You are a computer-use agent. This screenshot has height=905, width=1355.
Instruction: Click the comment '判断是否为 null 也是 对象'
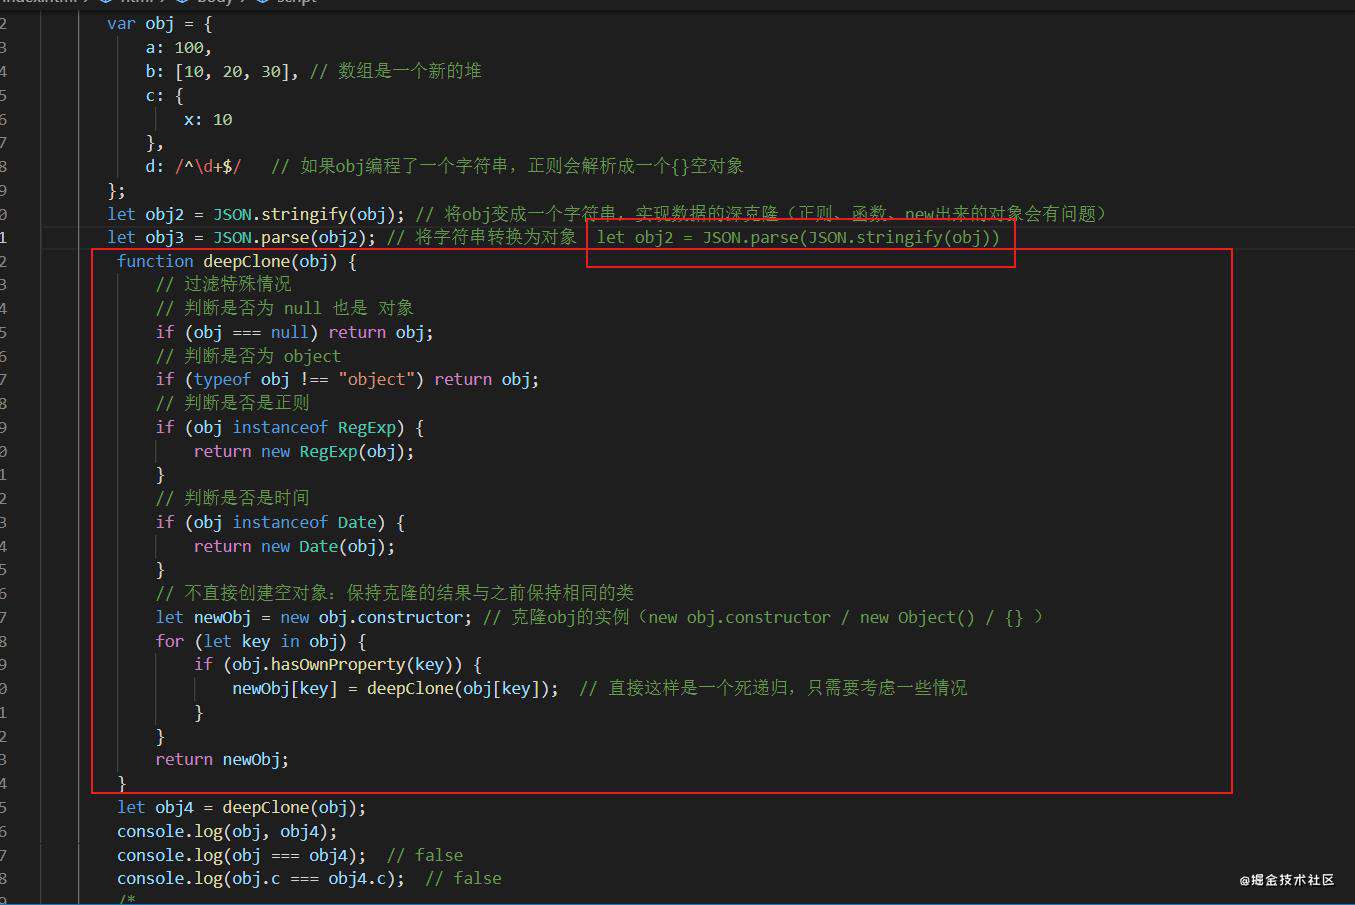tap(299, 308)
